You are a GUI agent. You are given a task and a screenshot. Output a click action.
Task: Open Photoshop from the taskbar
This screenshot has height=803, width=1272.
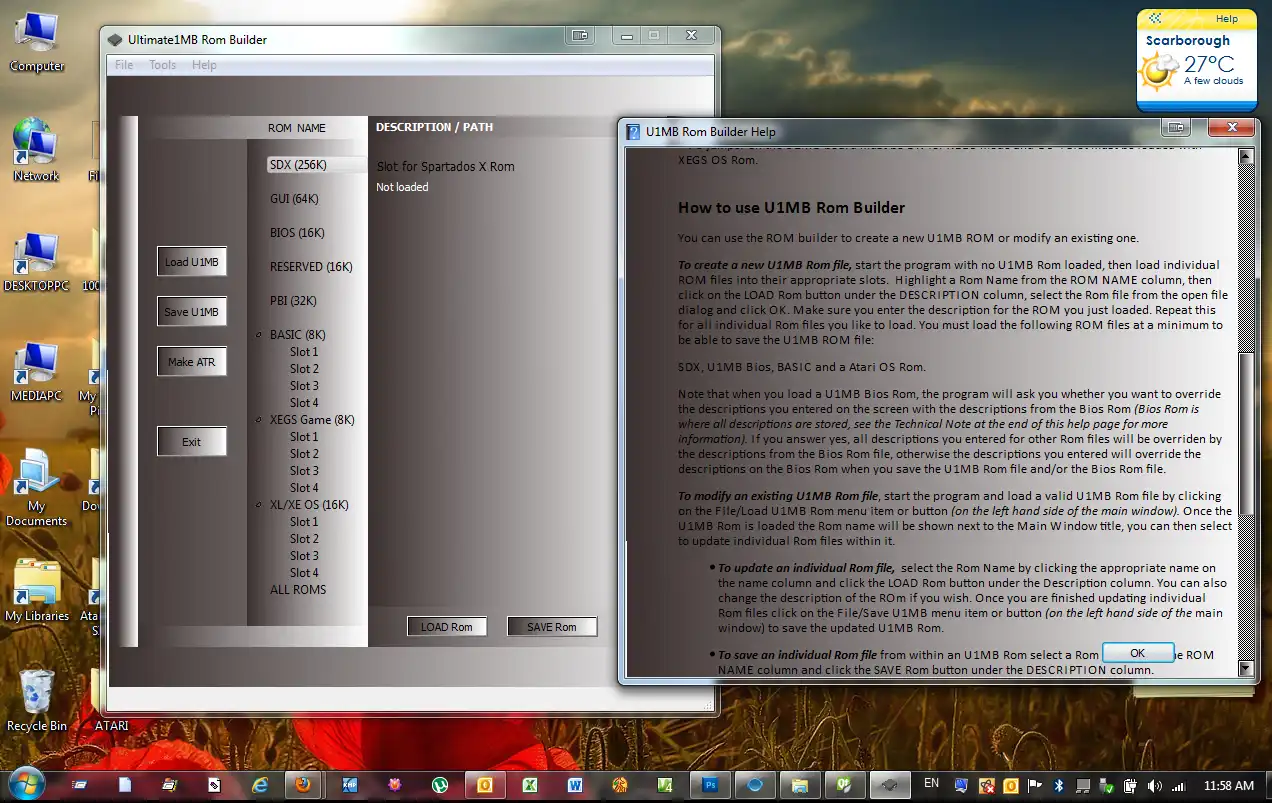[711, 785]
